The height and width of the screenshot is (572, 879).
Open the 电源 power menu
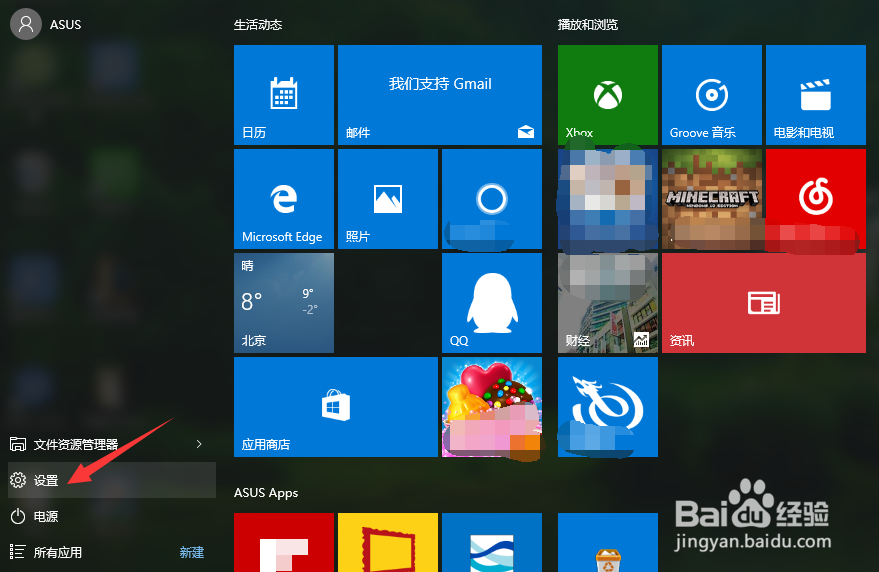coord(112,516)
